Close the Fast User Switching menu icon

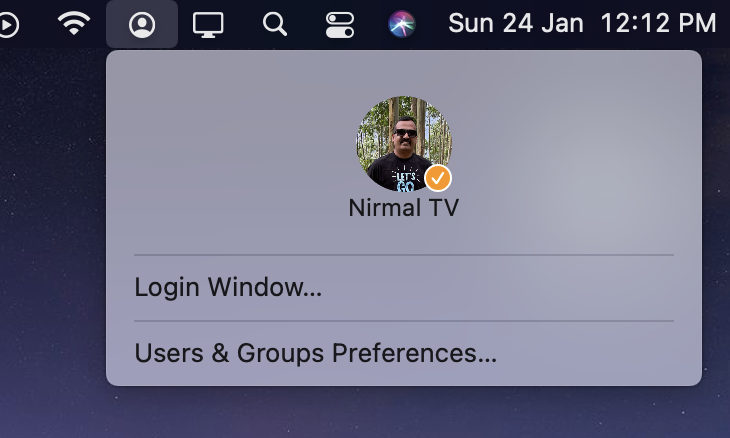point(142,25)
